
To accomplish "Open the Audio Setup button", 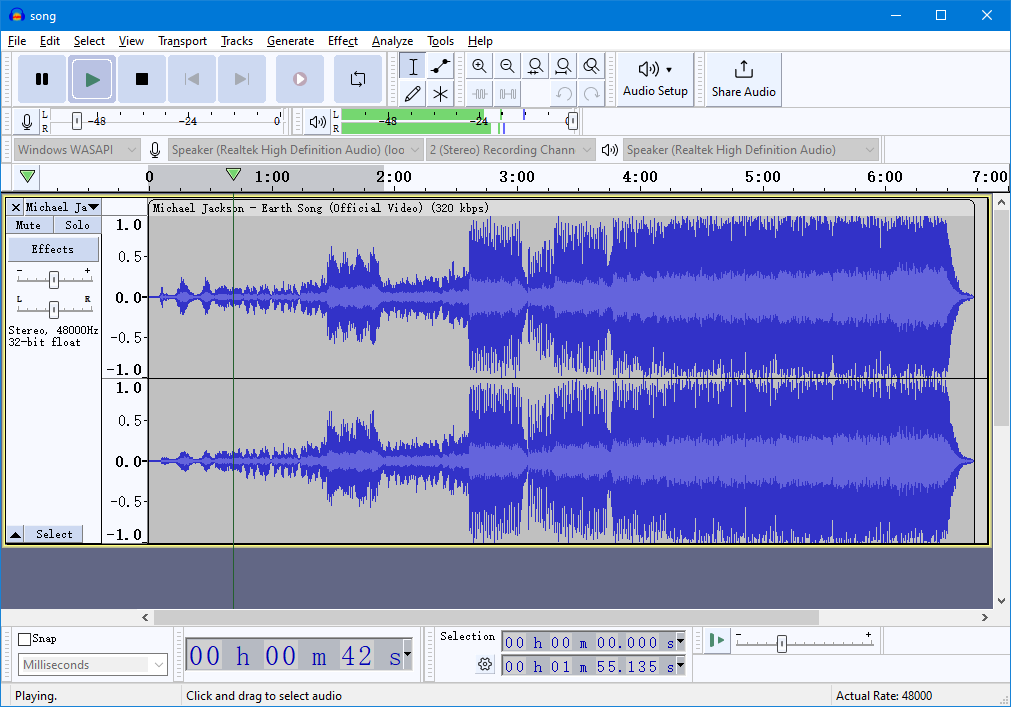I will 655,79.
